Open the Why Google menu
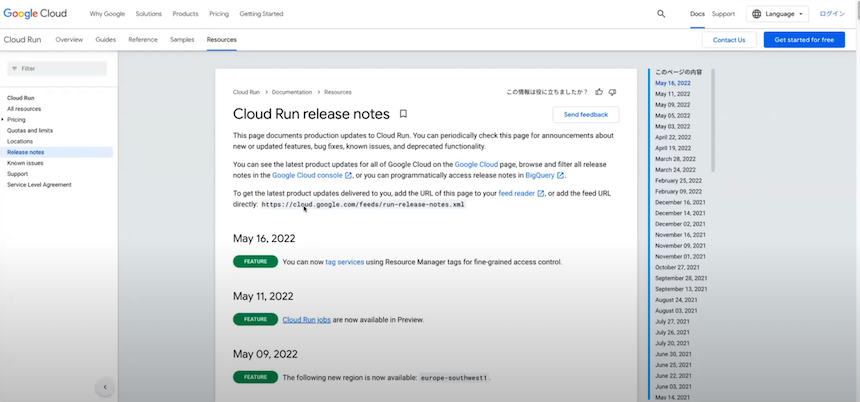 coord(108,14)
